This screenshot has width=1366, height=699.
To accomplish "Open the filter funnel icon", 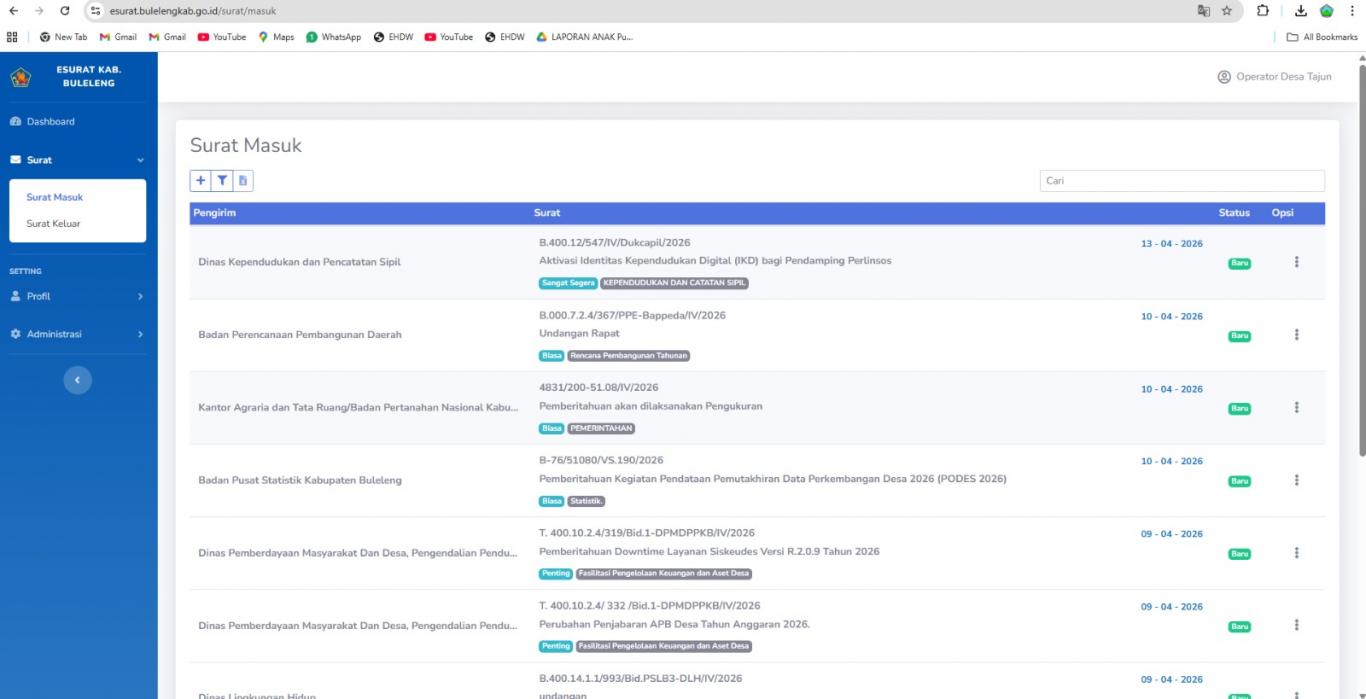I will click(222, 181).
